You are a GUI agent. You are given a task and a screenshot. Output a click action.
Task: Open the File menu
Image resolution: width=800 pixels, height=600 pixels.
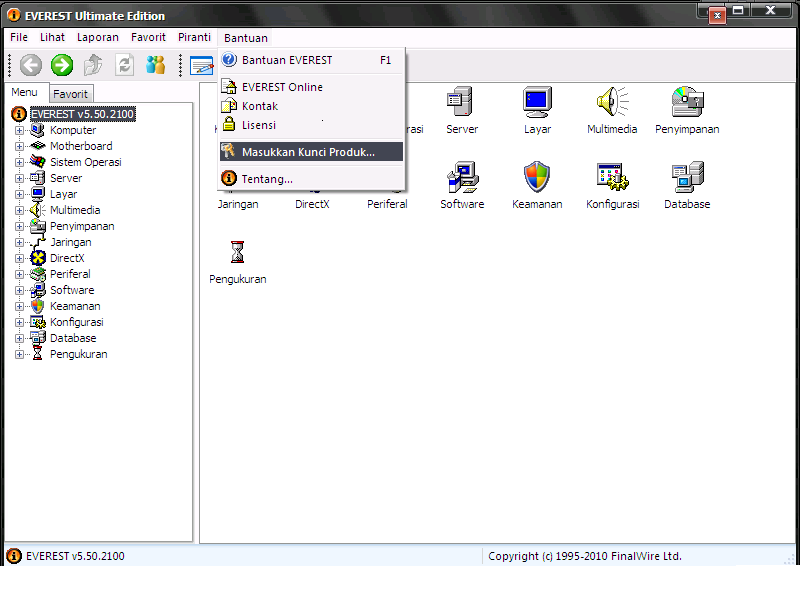pos(19,37)
